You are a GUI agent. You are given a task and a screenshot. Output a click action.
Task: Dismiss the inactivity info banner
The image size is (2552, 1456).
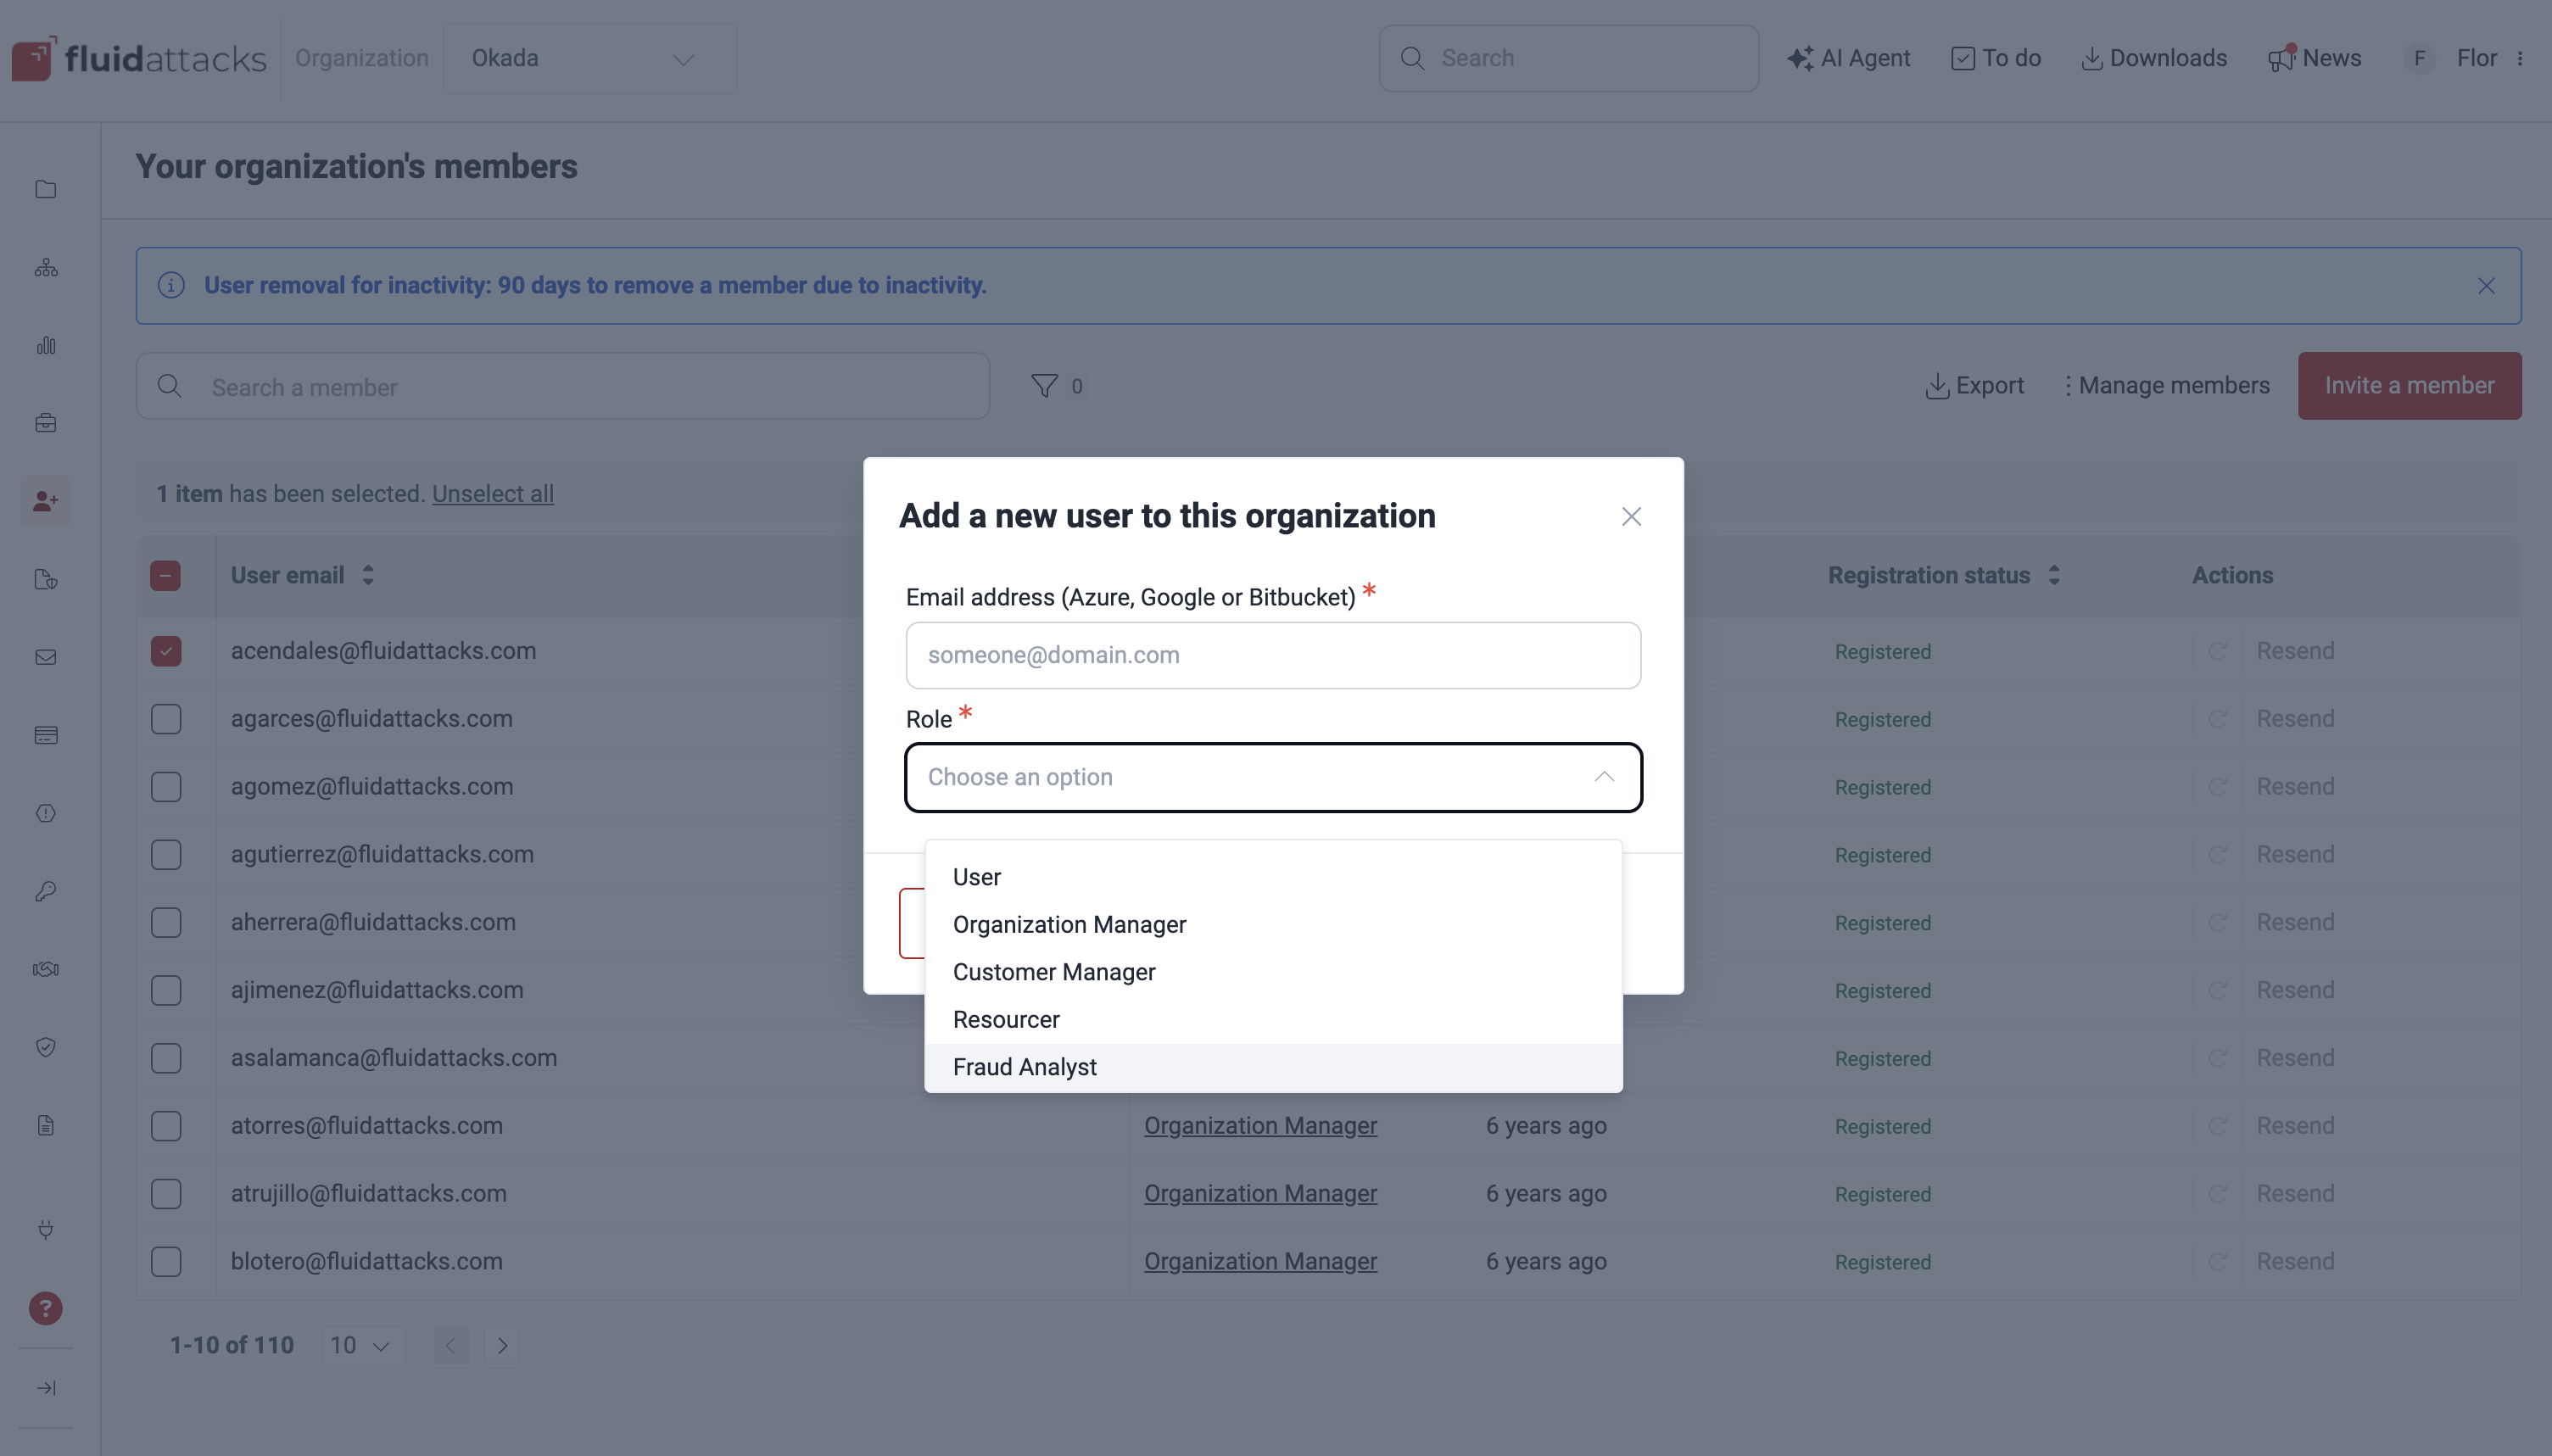(x=2486, y=286)
